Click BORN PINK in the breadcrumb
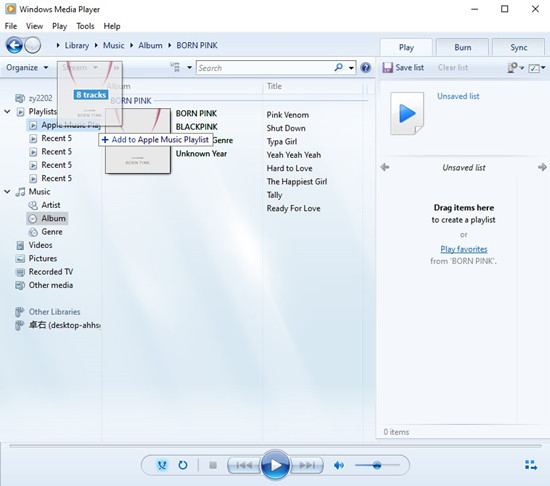This screenshot has width=550, height=486. click(x=197, y=45)
